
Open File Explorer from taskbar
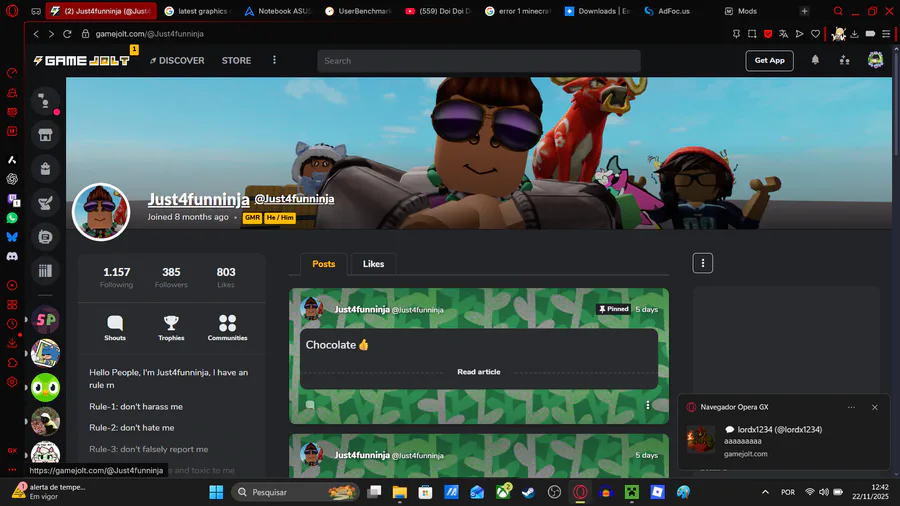click(x=399, y=492)
